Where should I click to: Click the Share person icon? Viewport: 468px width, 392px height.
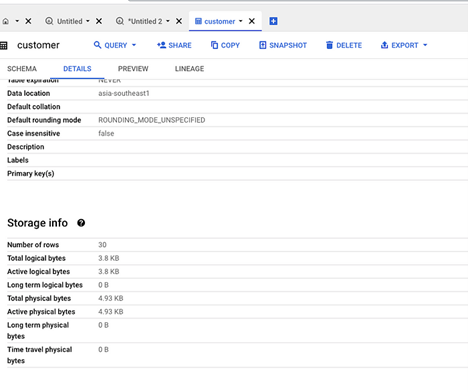click(x=161, y=45)
